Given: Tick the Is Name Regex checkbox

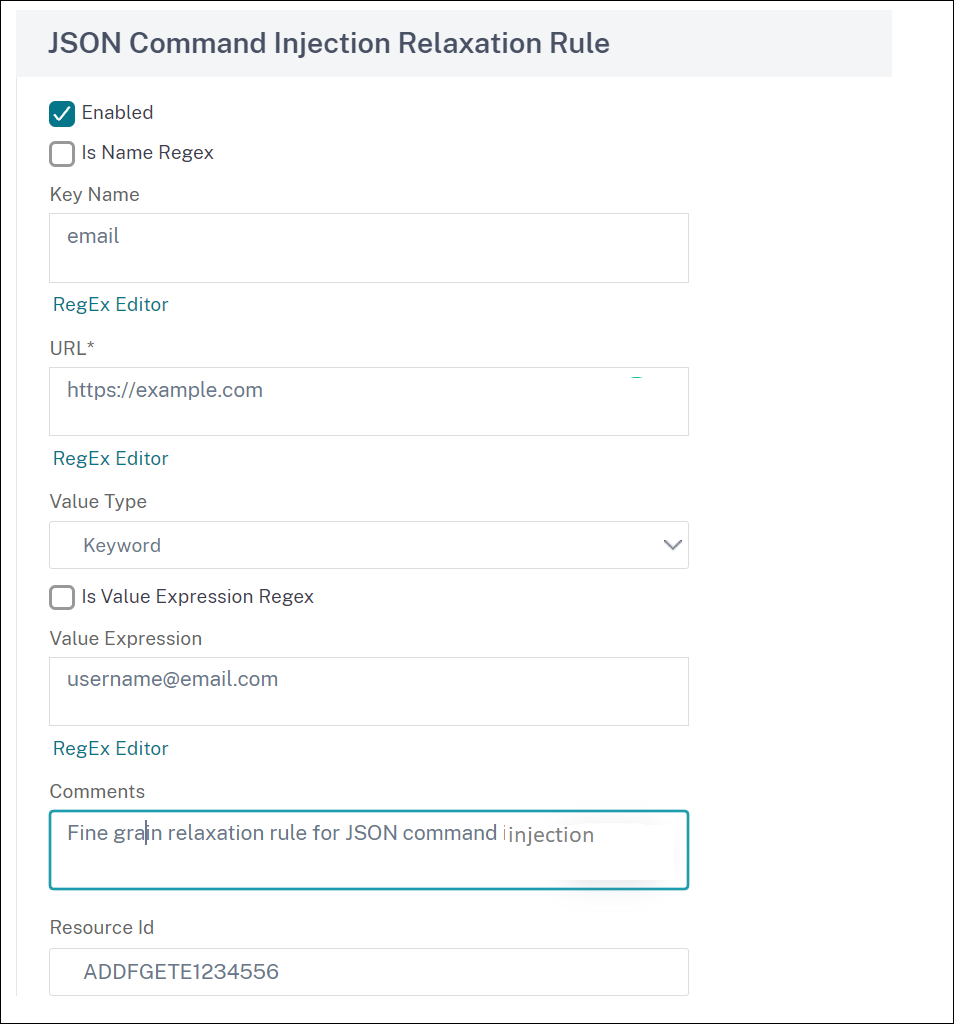Looking at the screenshot, I should pos(62,154).
